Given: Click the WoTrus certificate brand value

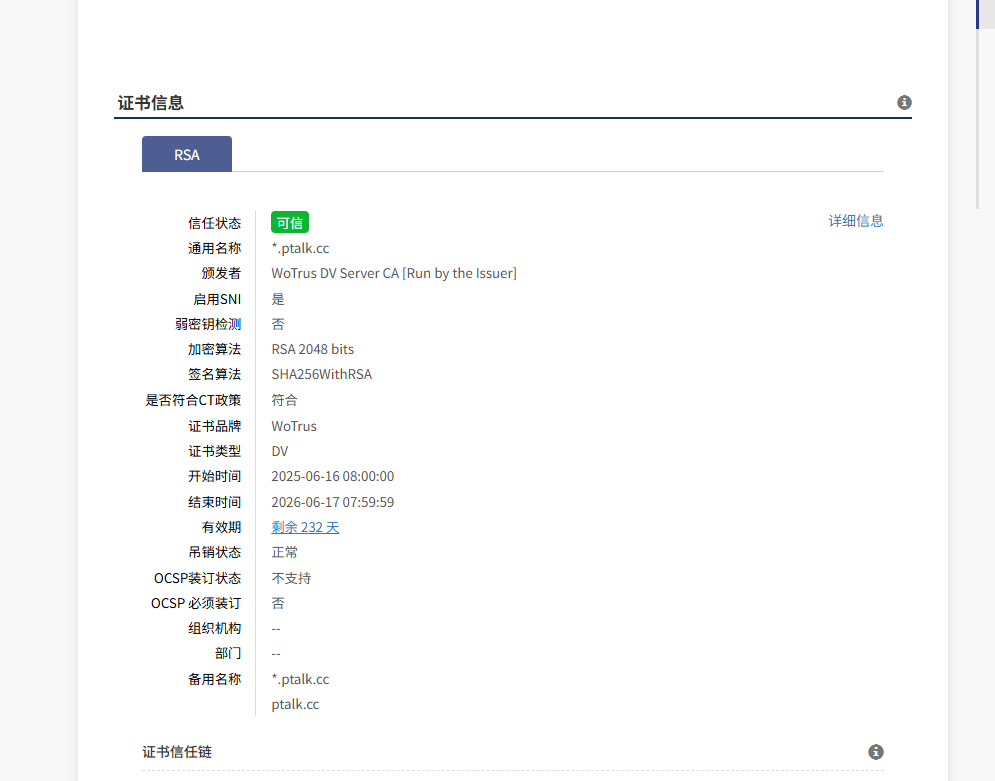Looking at the screenshot, I should coord(294,426).
